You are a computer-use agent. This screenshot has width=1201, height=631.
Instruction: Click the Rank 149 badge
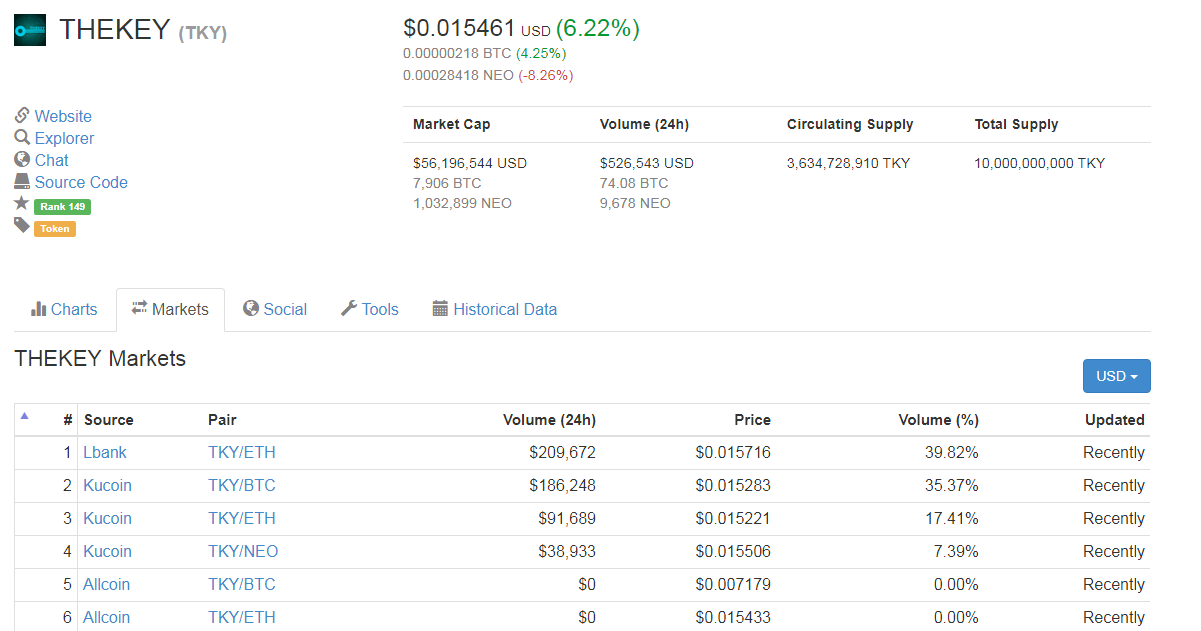(62, 207)
